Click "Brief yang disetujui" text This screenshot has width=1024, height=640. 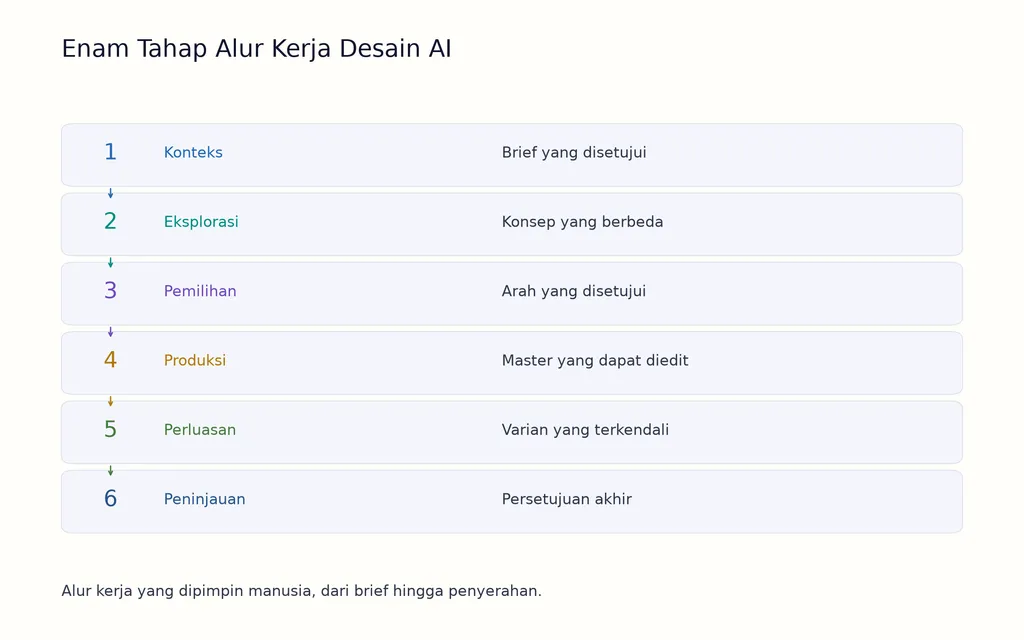tap(574, 153)
